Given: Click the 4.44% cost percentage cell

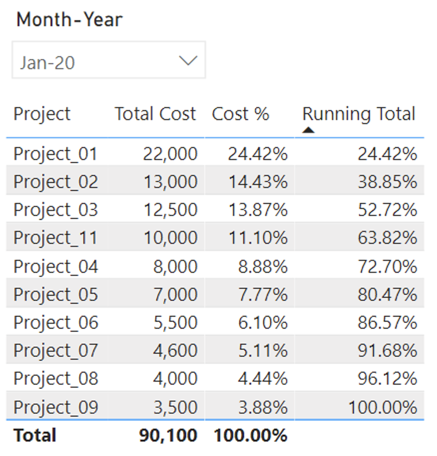Looking at the screenshot, I should click(x=263, y=379).
